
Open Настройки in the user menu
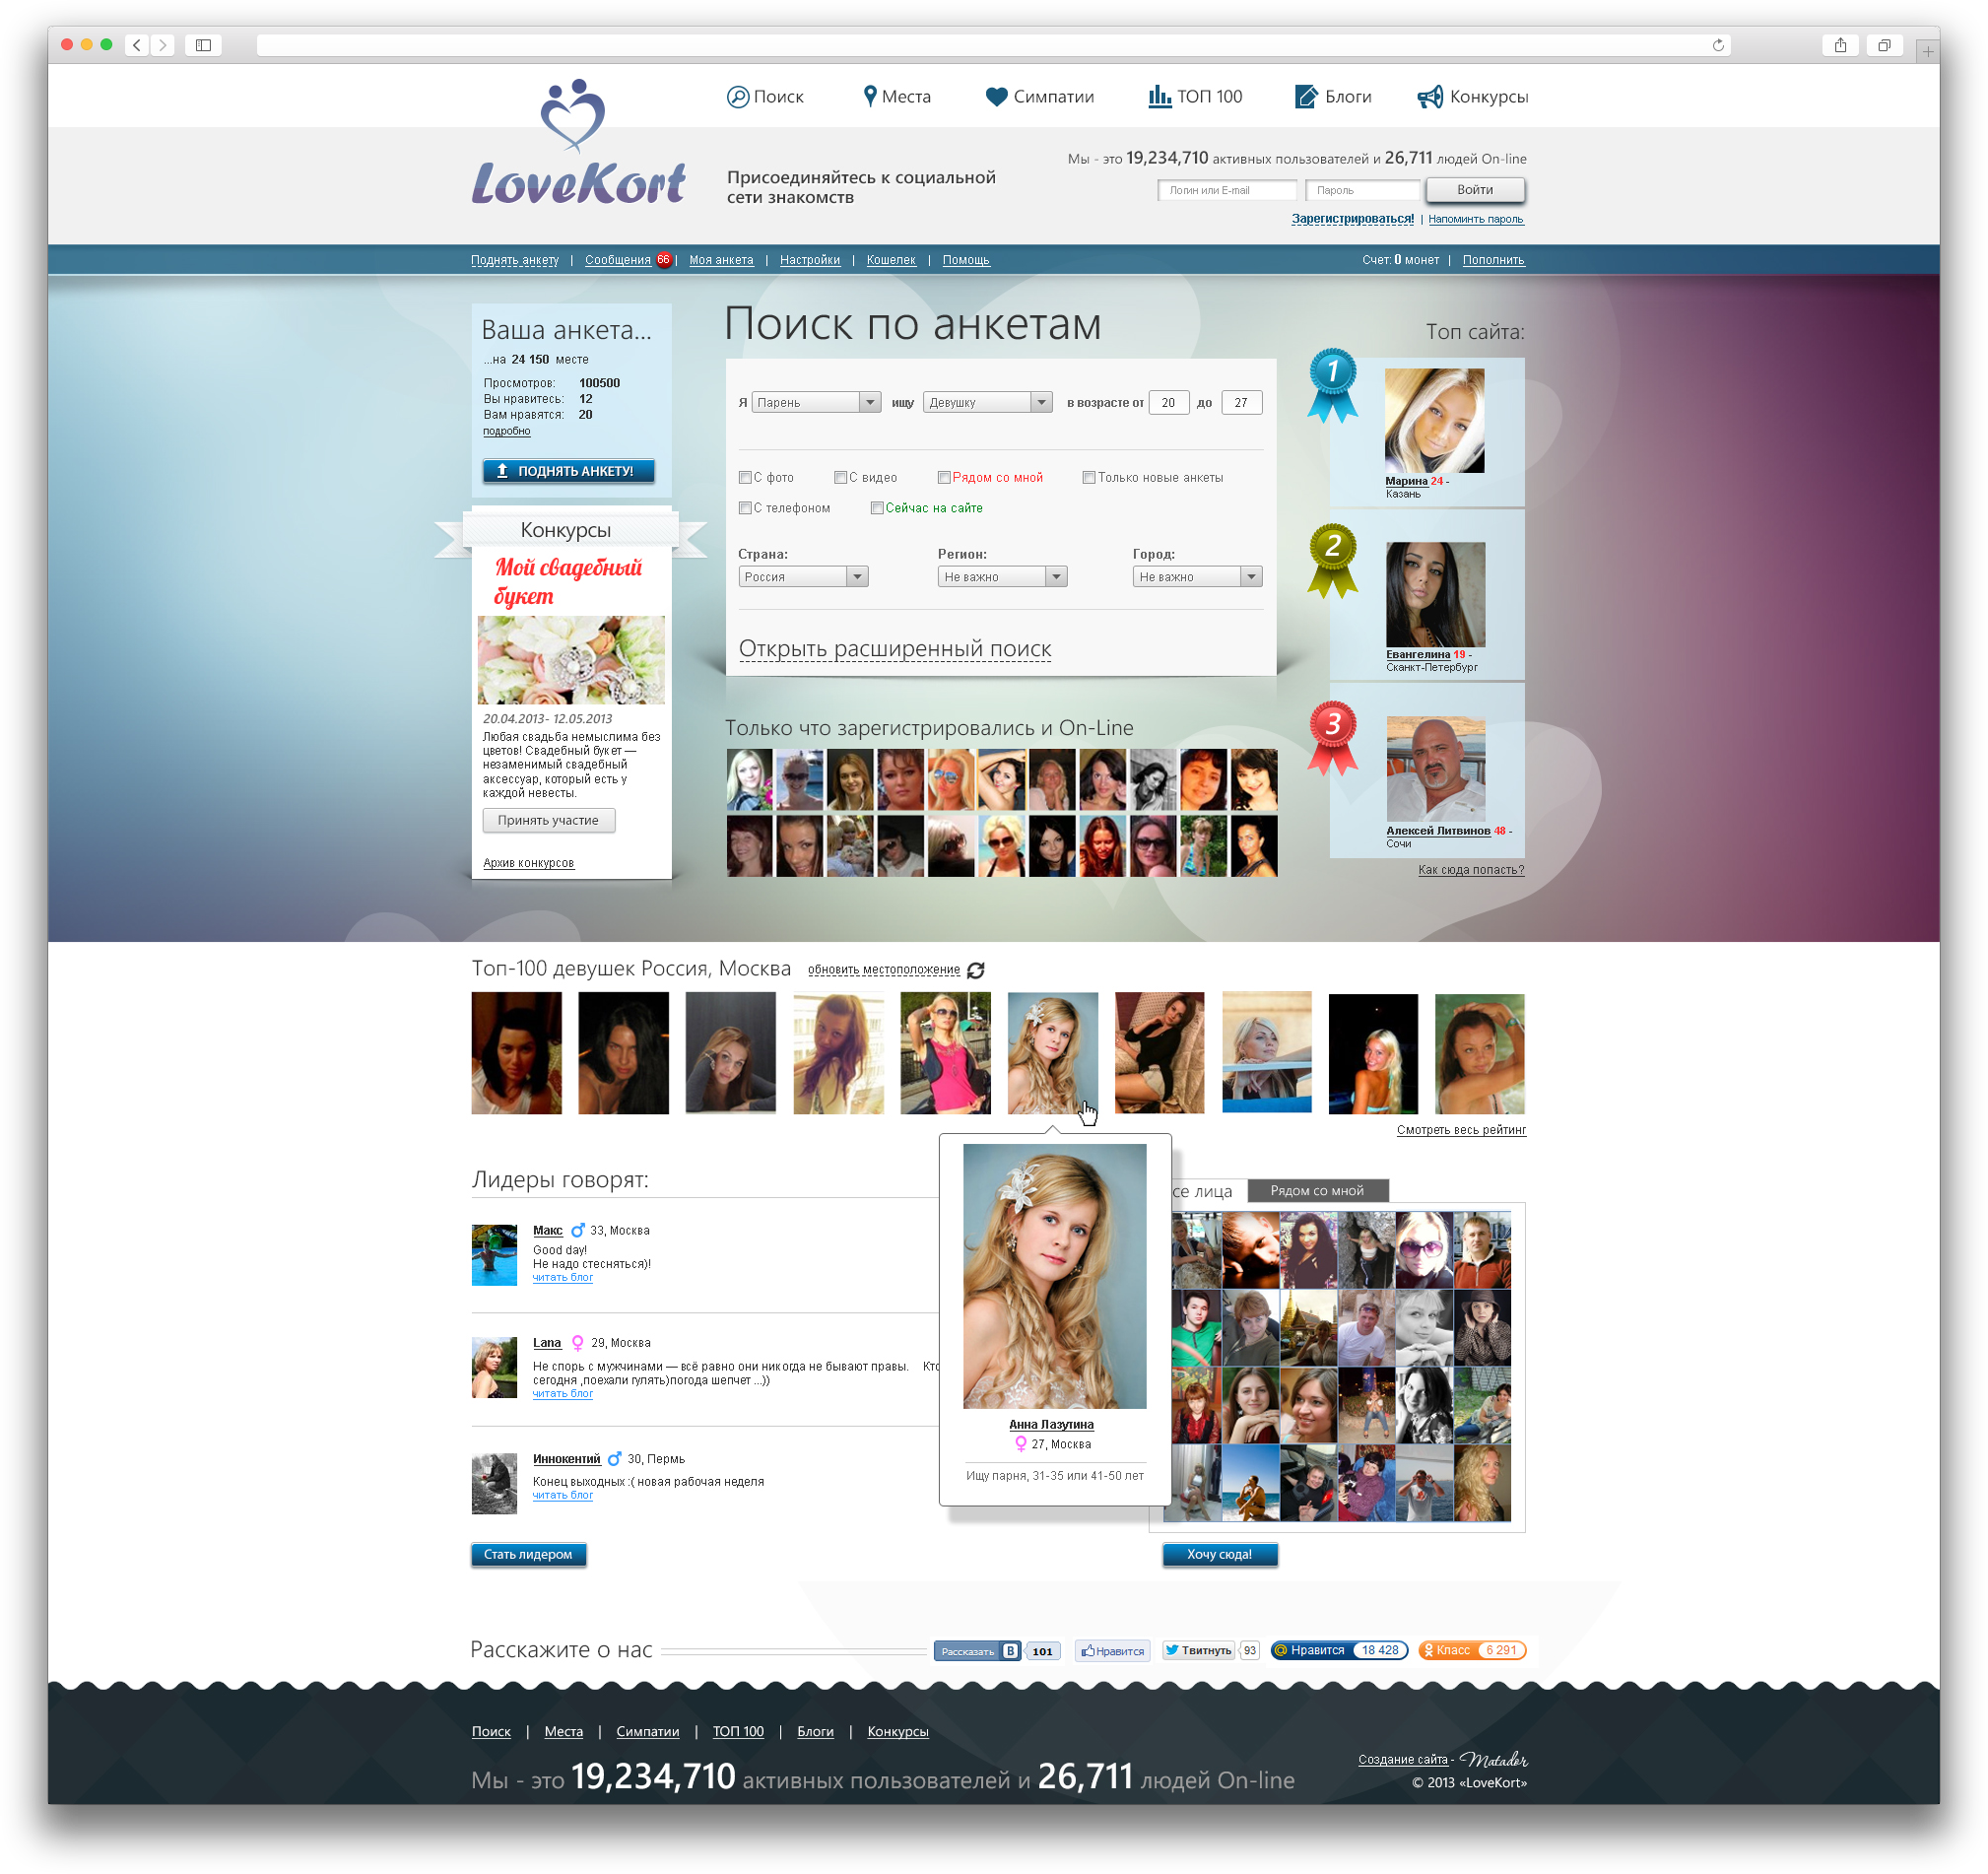(810, 260)
